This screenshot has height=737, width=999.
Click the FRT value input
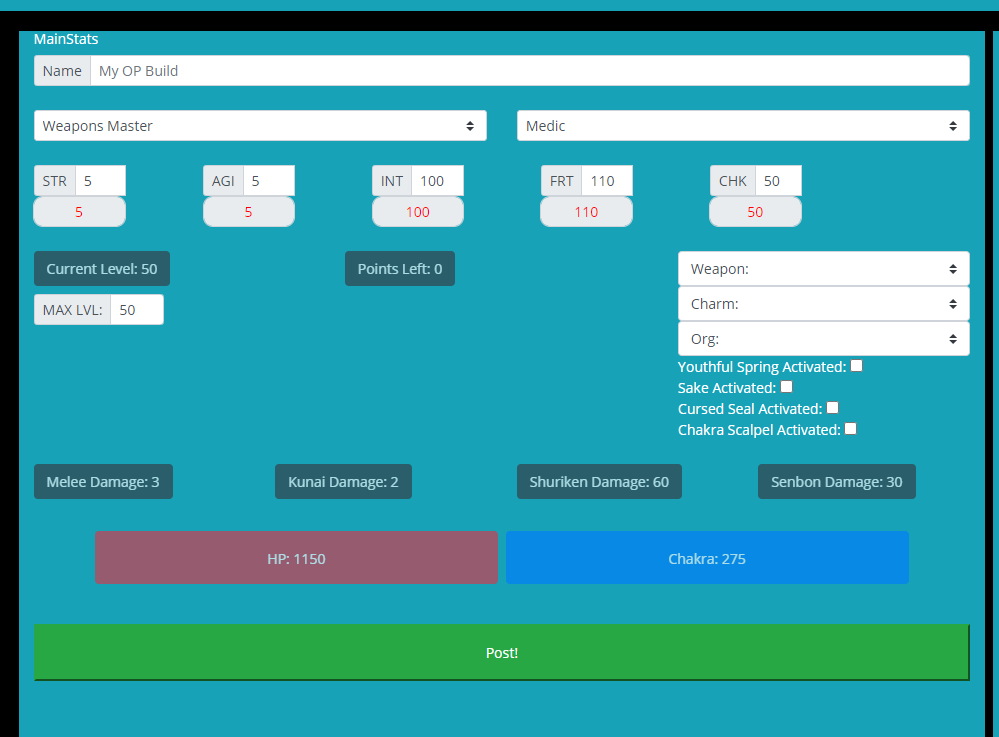pyautogui.click(x=607, y=181)
